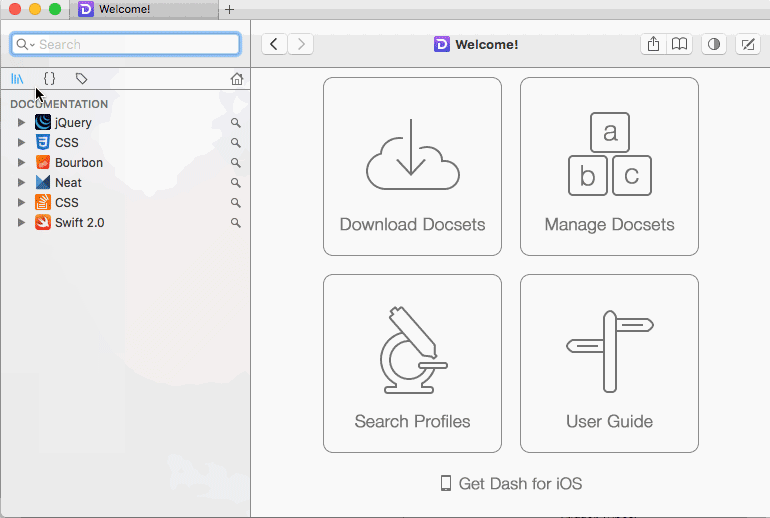This screenshot has height=518, width=770.
Task: Click the Share icon in the toolbar
Action: click(653, 44)
